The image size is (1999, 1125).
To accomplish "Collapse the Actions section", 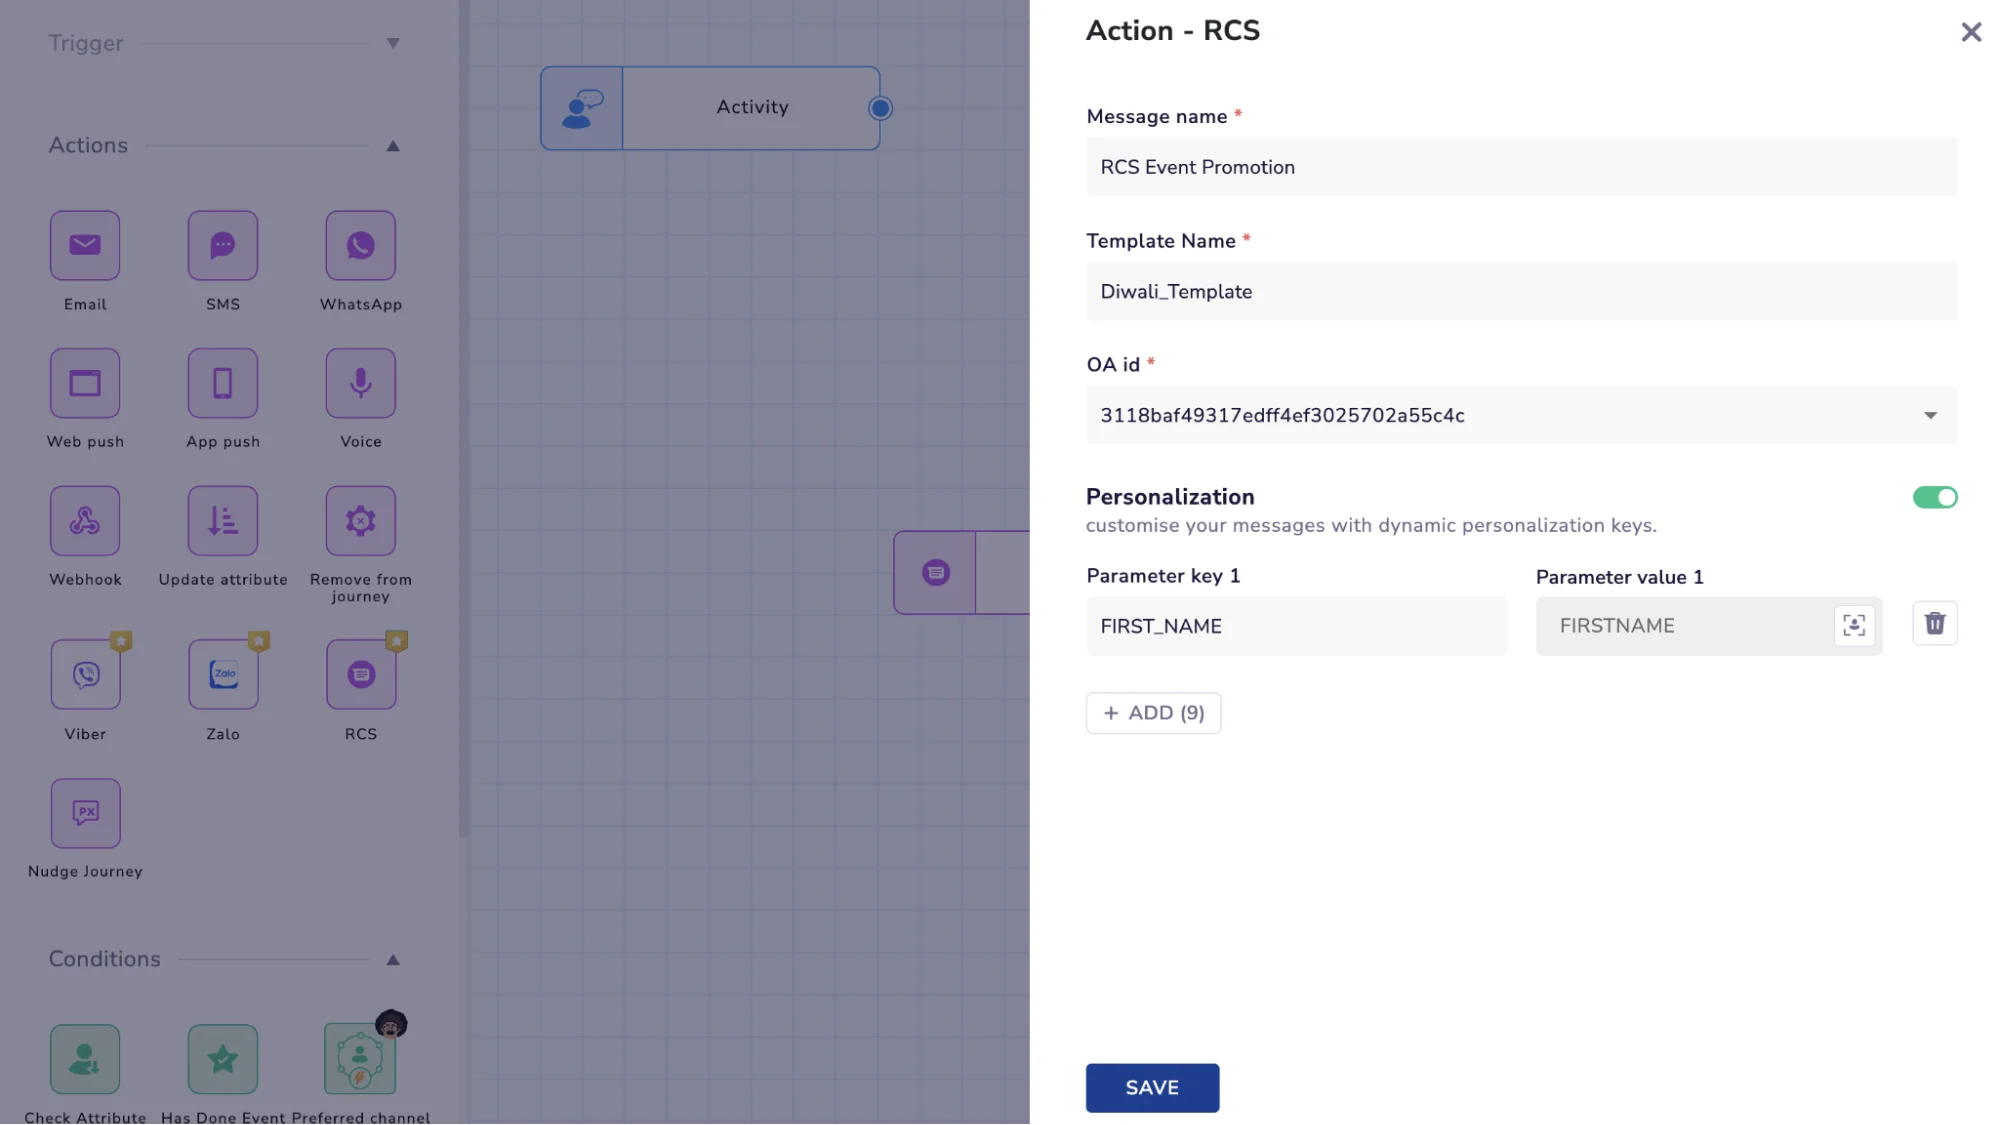I will click(393, 146).
